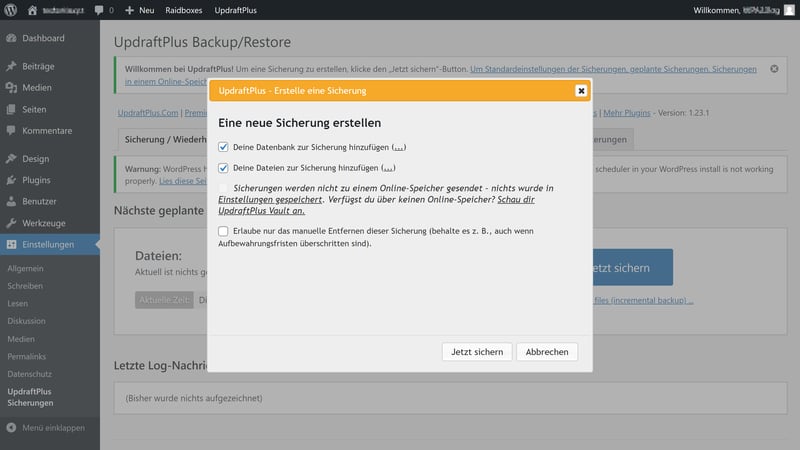Screen dimensions: 800x450
Task: Click the Benutzer user icon
Action: [x=11, y=202]
